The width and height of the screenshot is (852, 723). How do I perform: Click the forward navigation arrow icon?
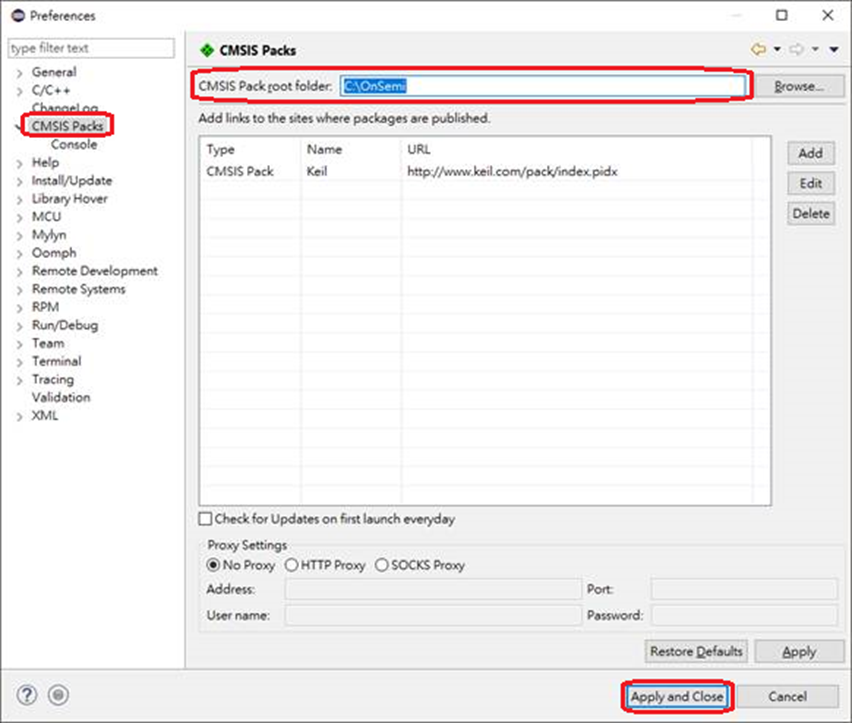pyautogui.click(x=797, y=49)
